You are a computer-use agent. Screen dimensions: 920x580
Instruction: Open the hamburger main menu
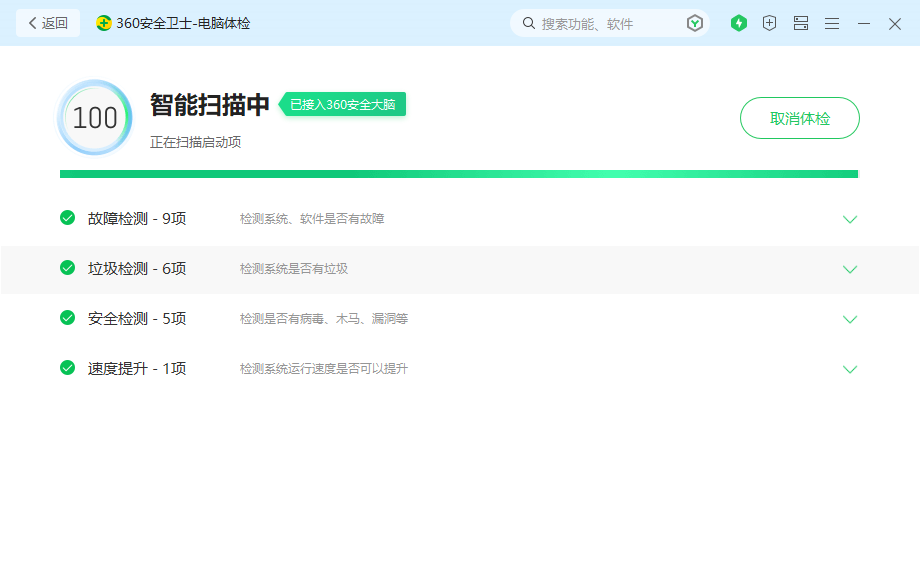[x=832, y=23]
